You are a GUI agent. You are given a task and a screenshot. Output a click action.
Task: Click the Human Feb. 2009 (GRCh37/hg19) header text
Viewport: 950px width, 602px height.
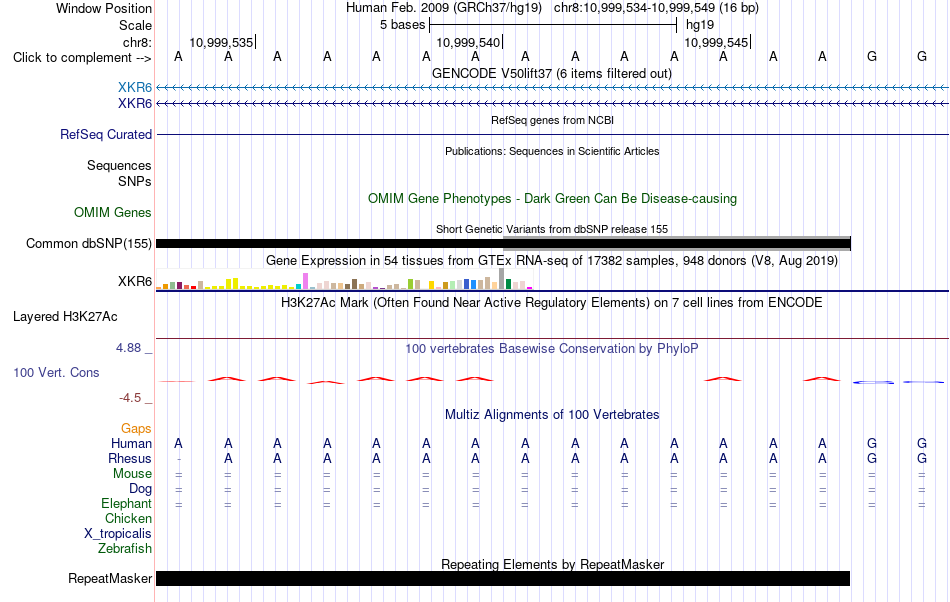pos(445,8)
